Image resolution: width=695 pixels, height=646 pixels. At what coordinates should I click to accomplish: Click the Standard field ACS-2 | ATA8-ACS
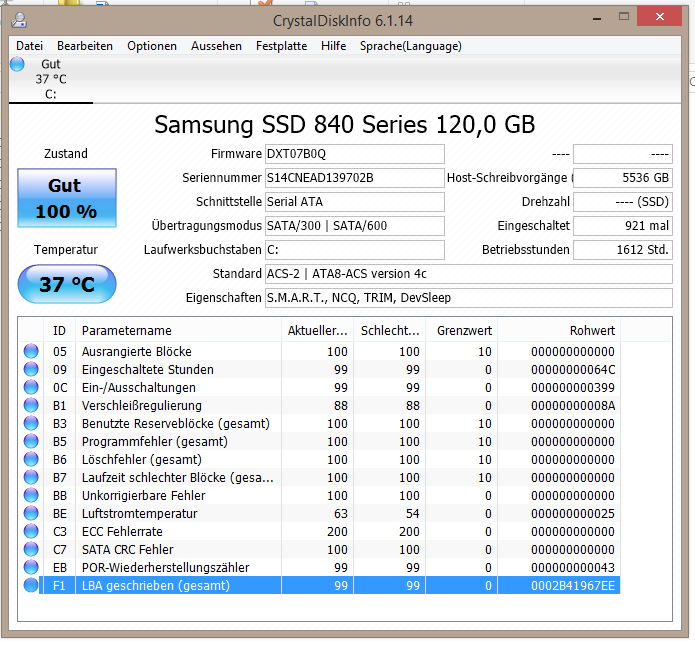(469, 274)
